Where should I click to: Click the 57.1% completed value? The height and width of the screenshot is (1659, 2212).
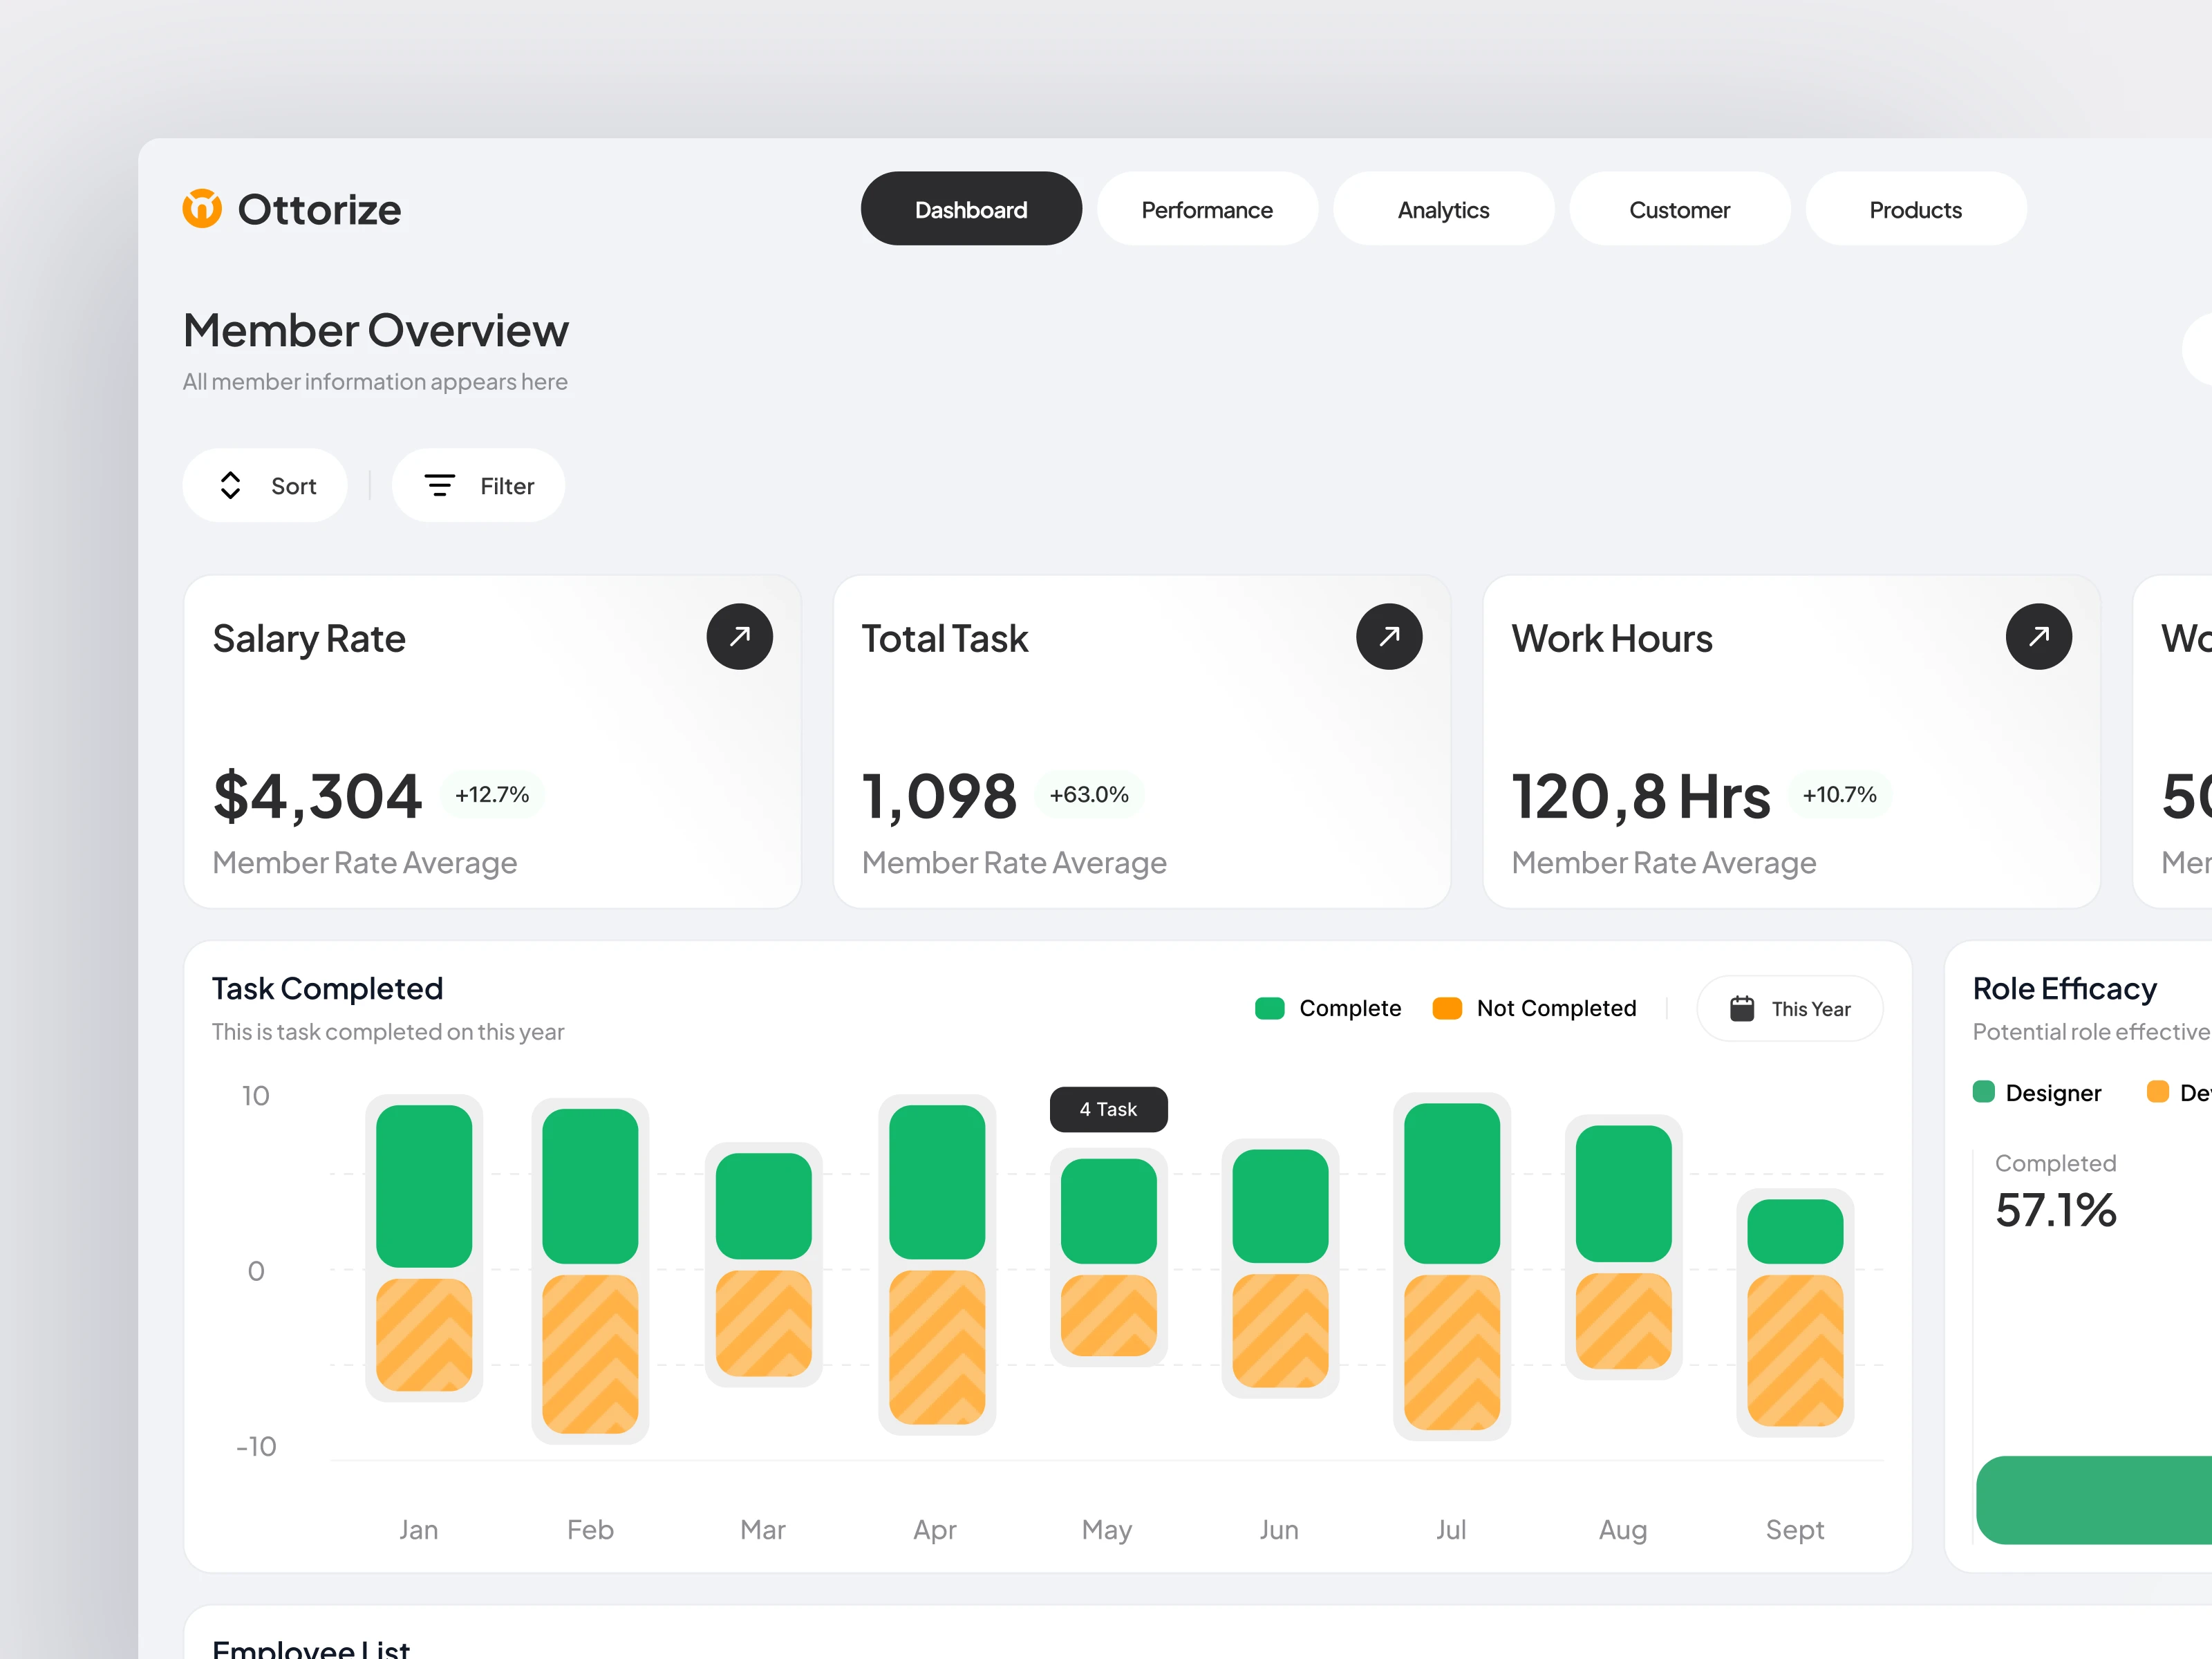[x=2055, y=1210]
